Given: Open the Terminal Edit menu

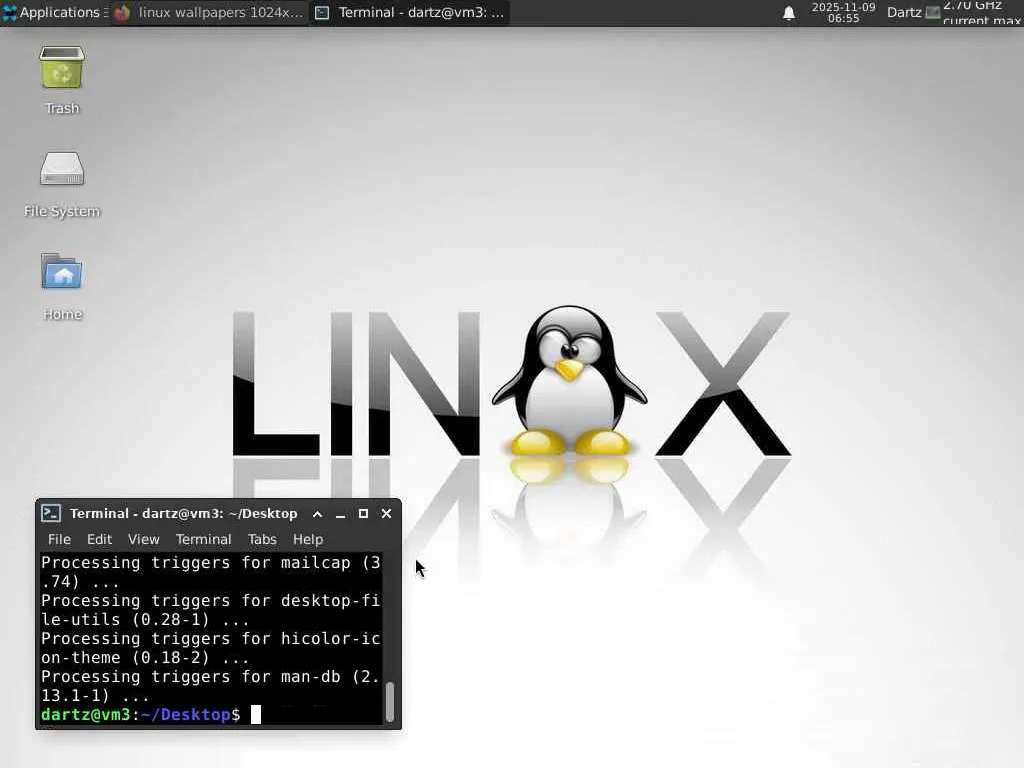Looking at the screenshot, I should (99, 539).
